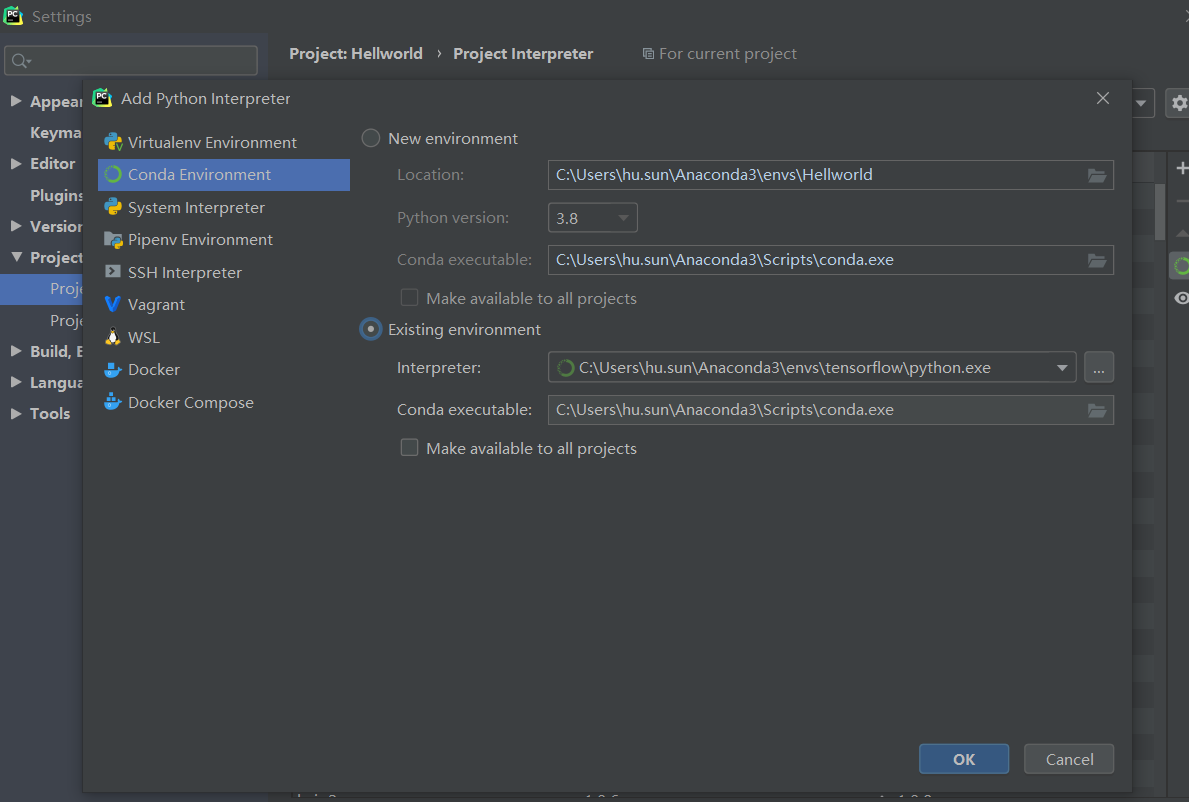The height and width of the screenshot is (802, 1189).
Task: Open the Project Interpreter breadcrumb
Action: tap(523, 53)
